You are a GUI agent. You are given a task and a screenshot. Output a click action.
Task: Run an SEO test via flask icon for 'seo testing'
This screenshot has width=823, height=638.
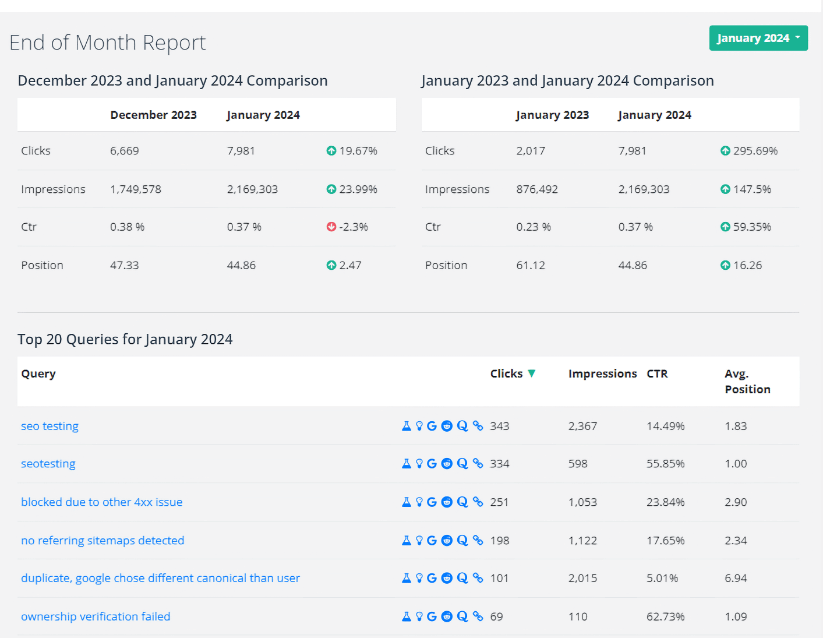(x=406, y=425)
